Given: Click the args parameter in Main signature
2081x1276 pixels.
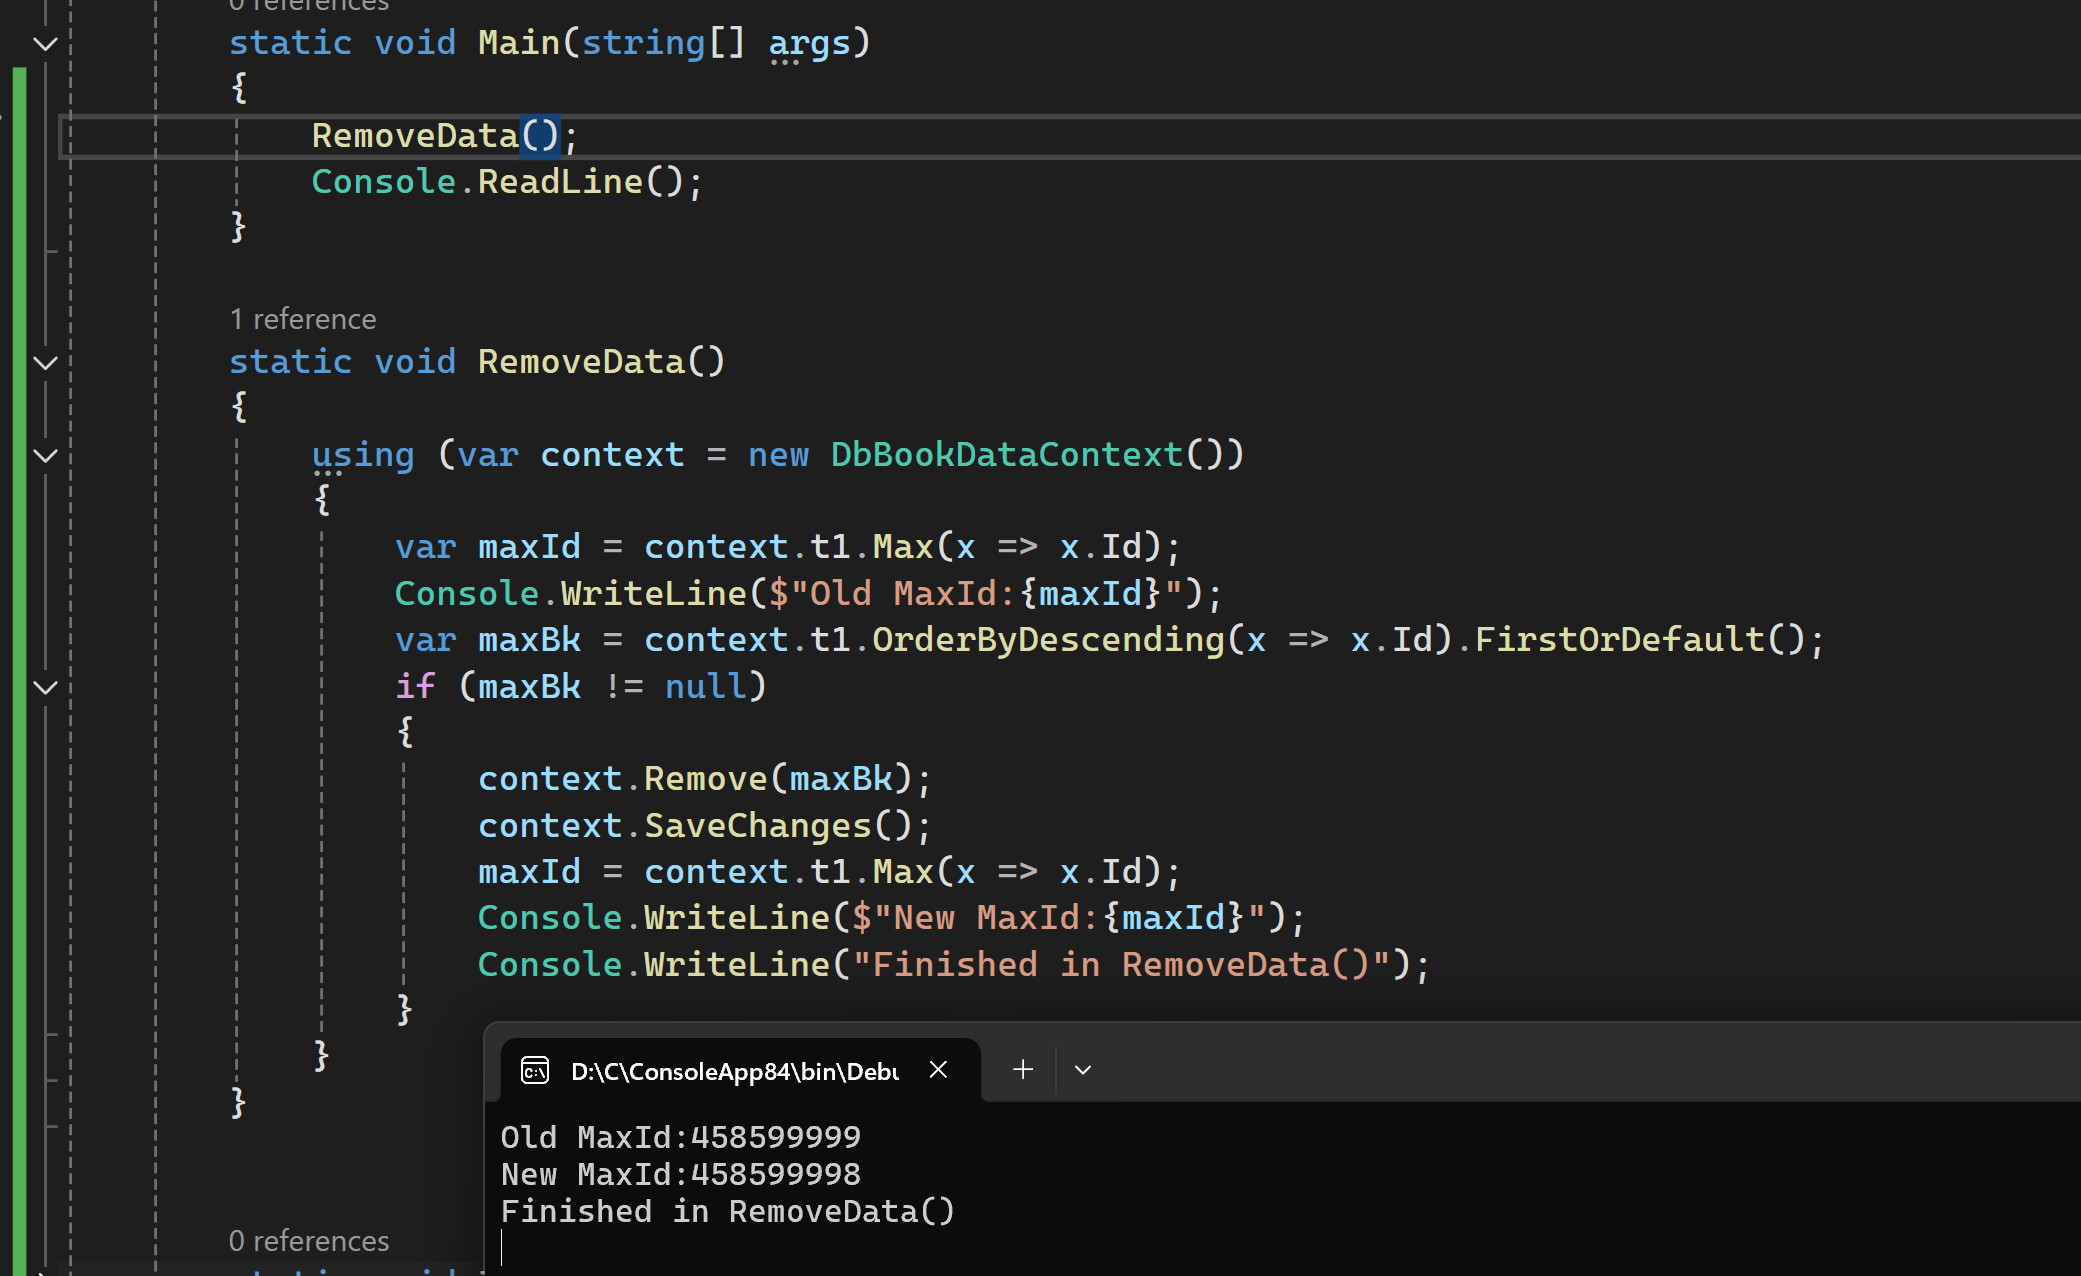Looking at the screenshot, I should (x=809, y=43).
